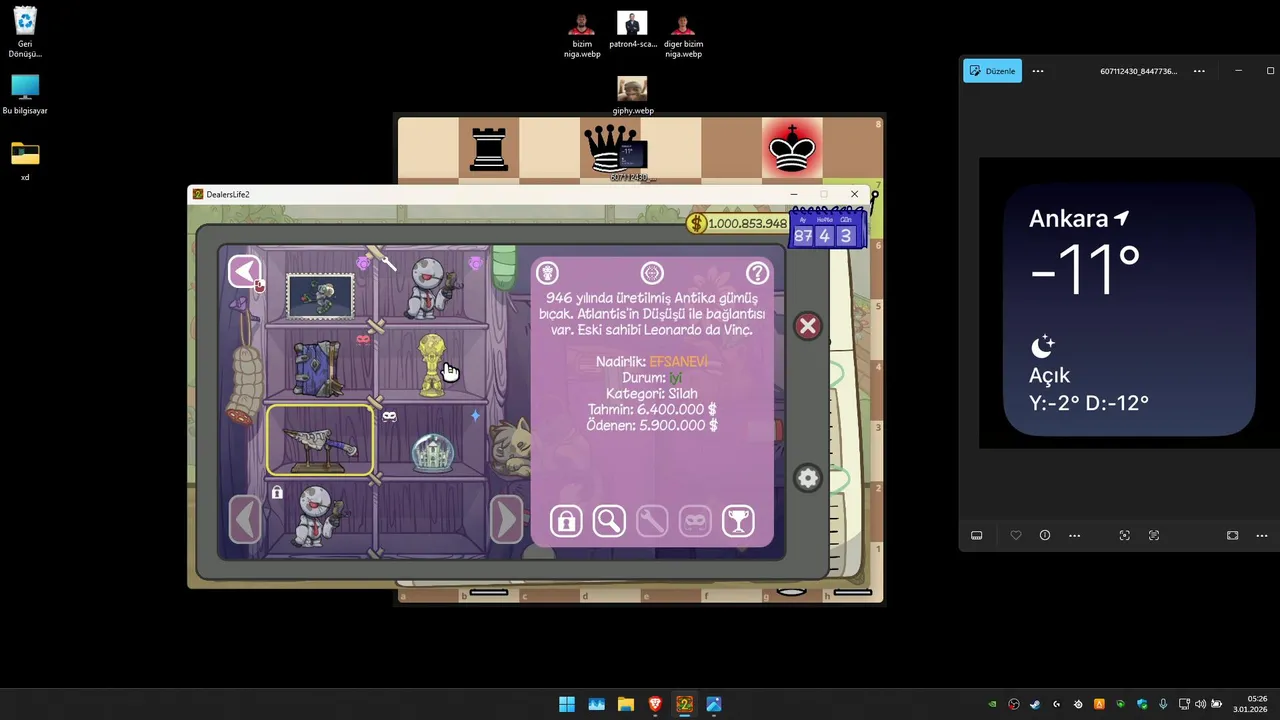Toggle the filmstrip icon in Photos
Screen dimensions: 1280x720
[977, 535]
